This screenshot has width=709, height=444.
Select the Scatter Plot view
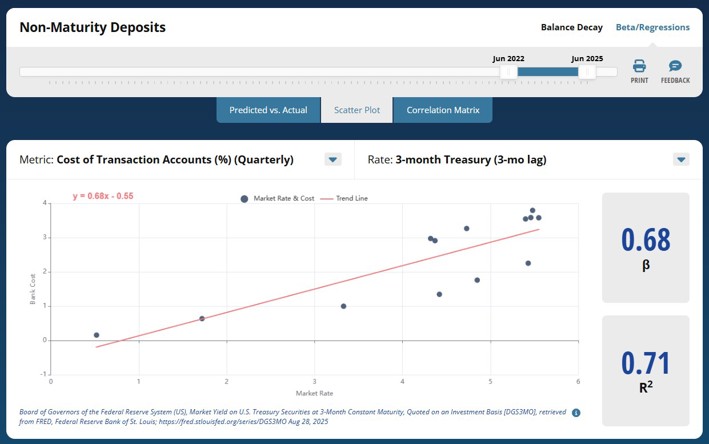pos(357,110)
